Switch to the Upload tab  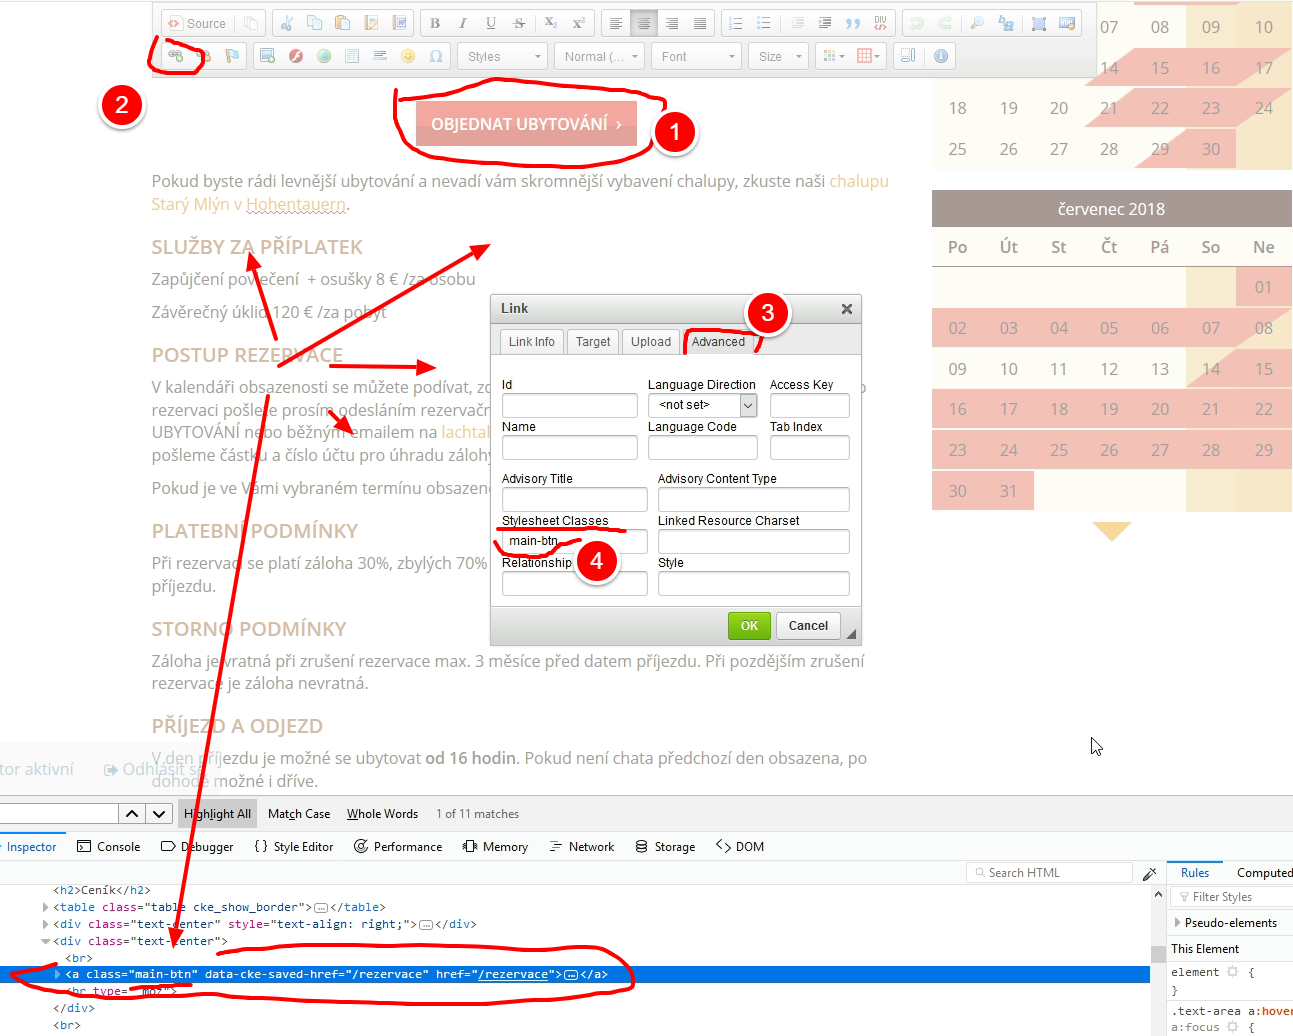pos(651,342)
